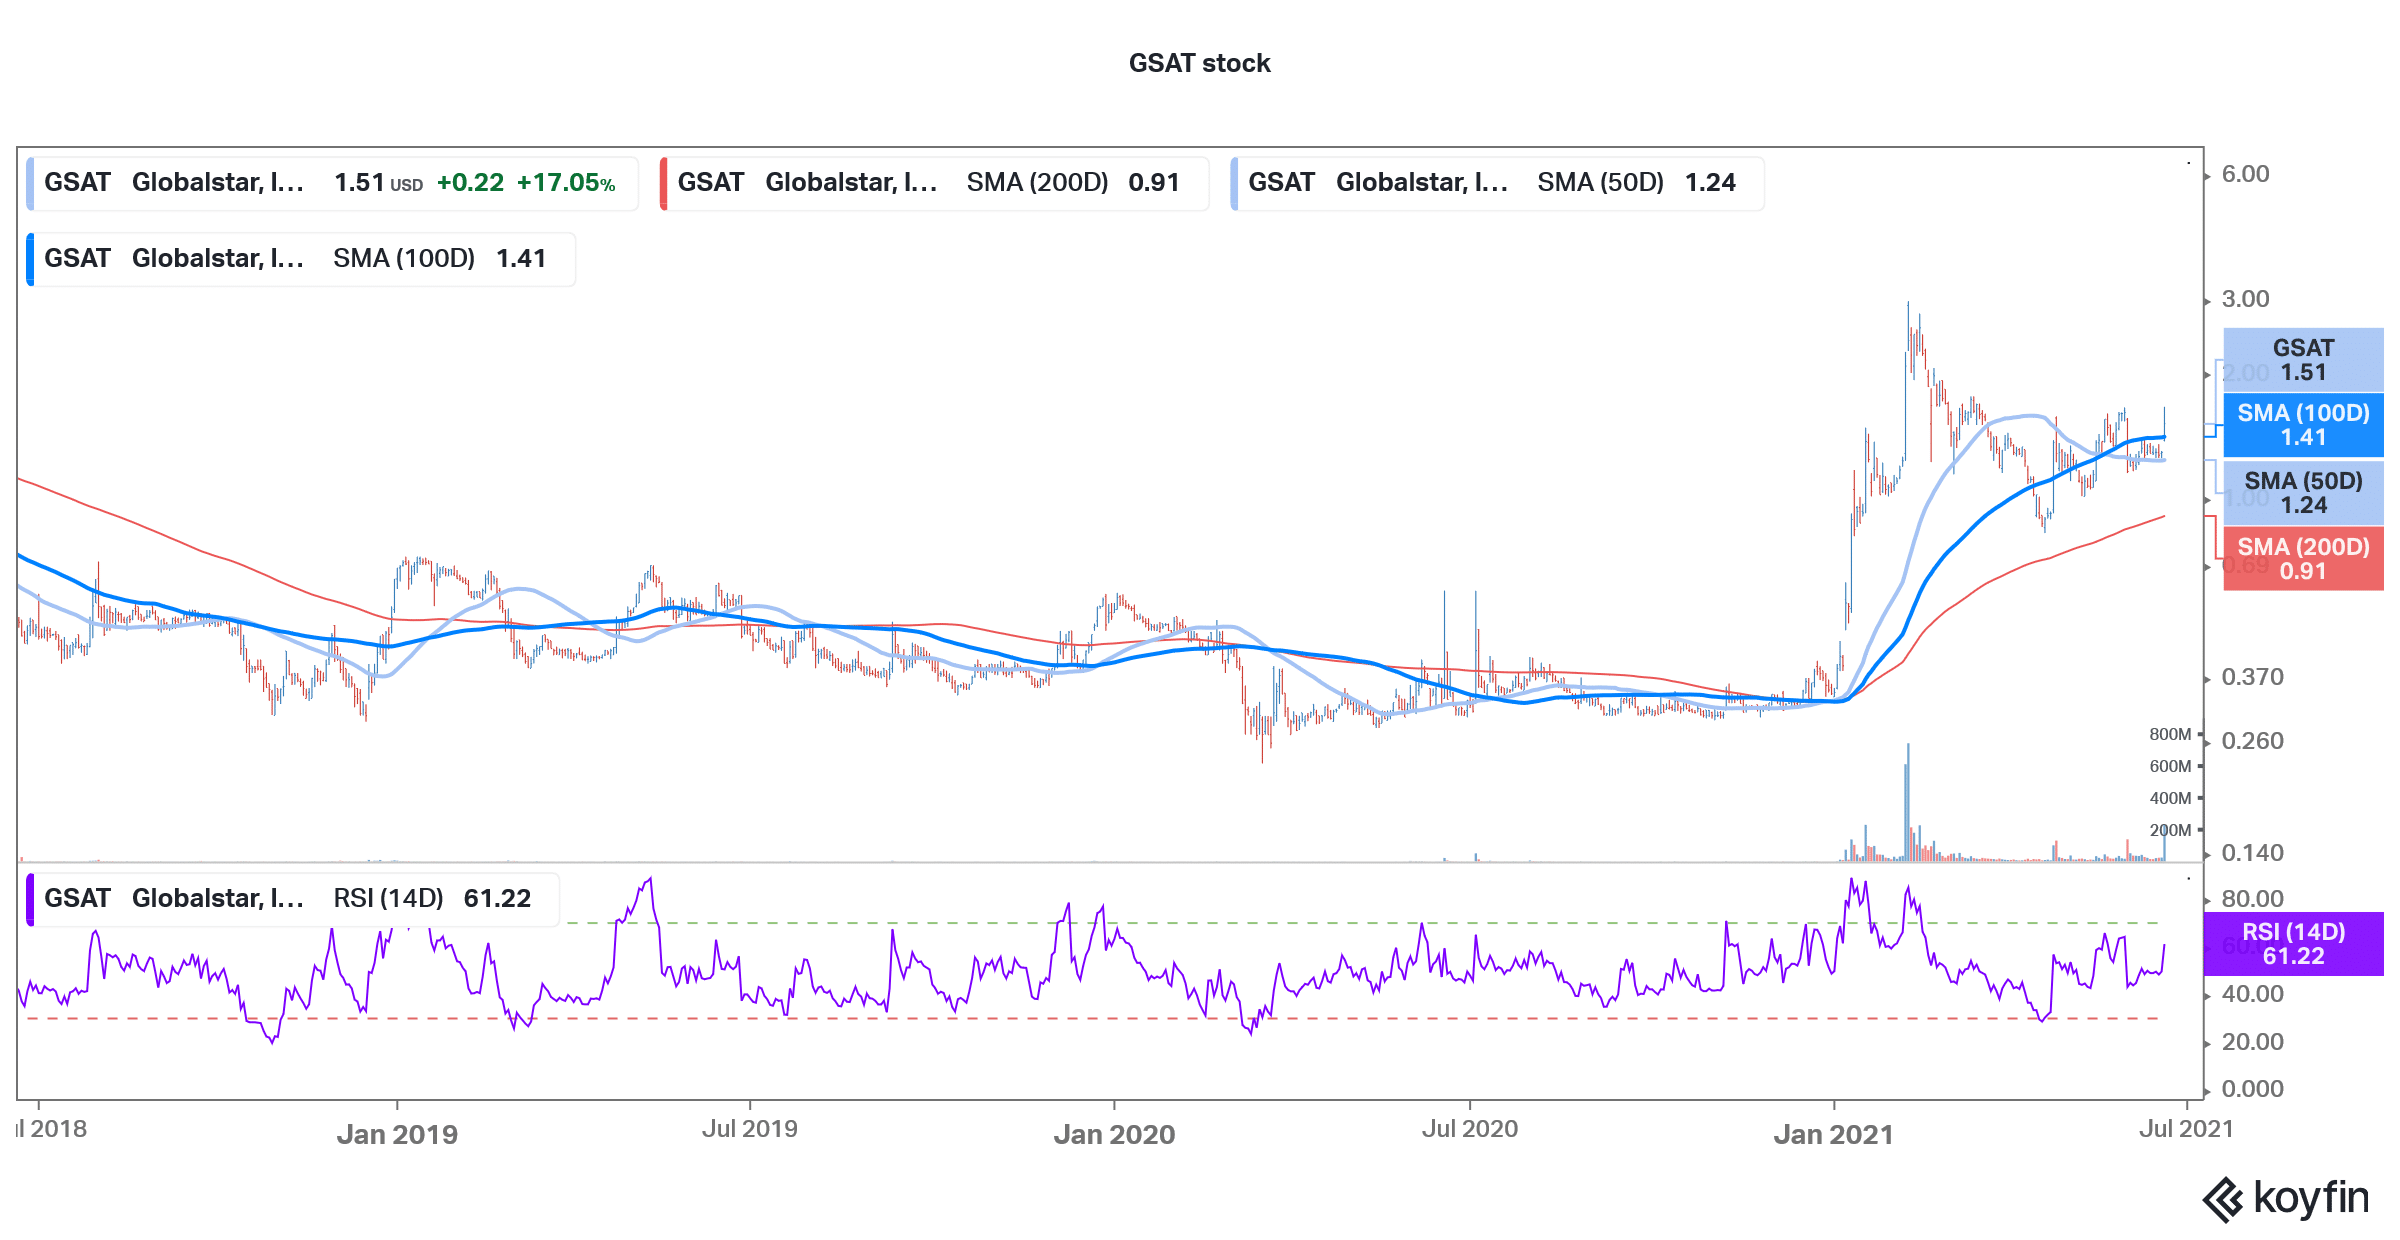Click the Jul 2021 date label
Image resolution: width=2400 pixels, height=1240 pixels.
pos(2186,1129)
